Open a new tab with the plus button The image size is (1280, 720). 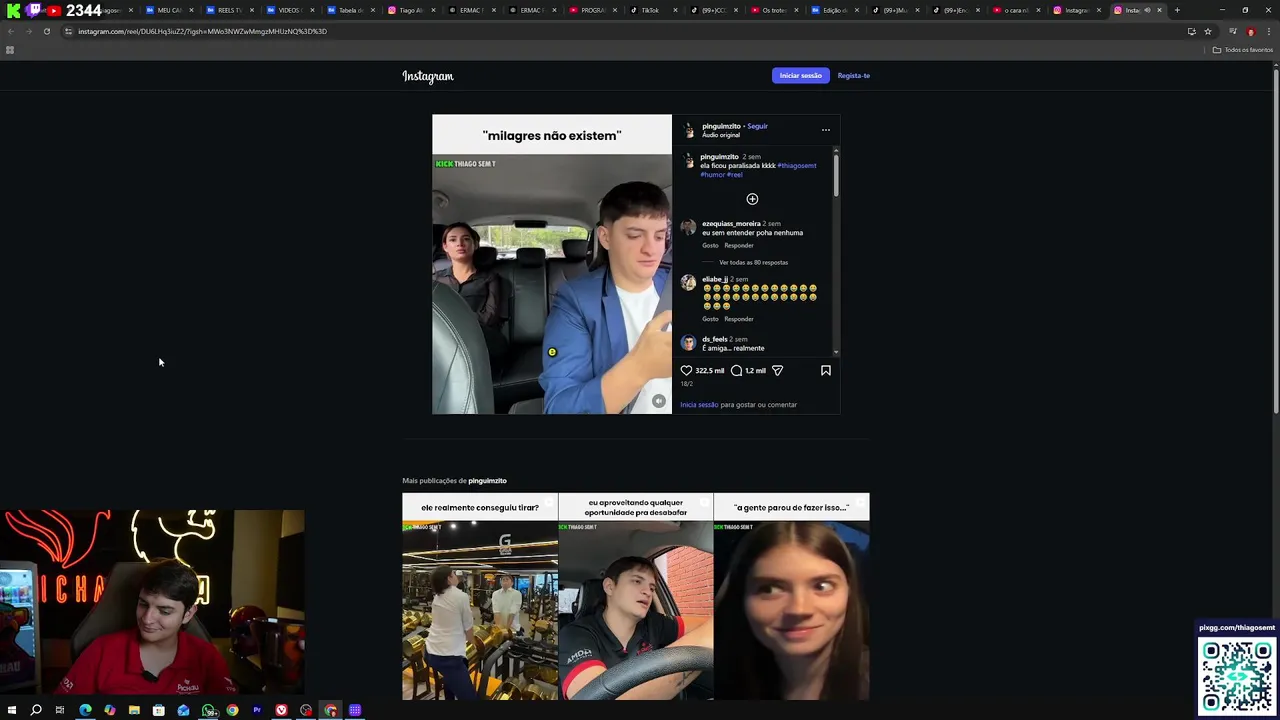point(1177,10)
